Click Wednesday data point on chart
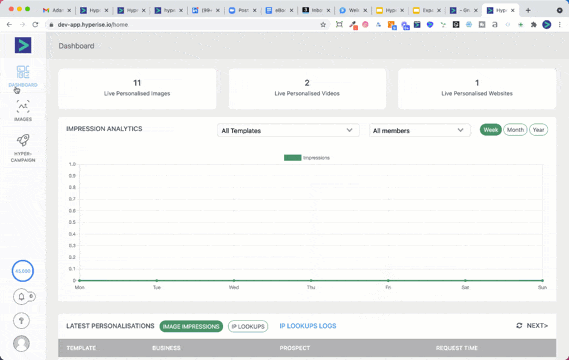Screen dimensions: 569x360 point(234,280)
